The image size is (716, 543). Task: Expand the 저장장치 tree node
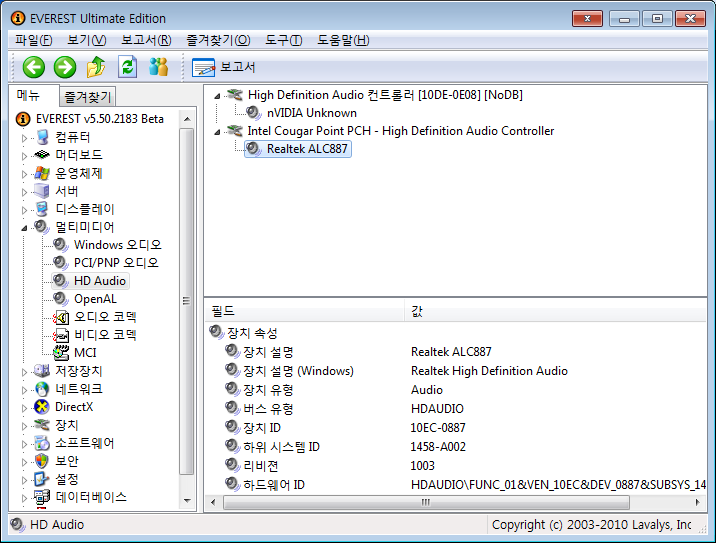click(x=24, y=372)
